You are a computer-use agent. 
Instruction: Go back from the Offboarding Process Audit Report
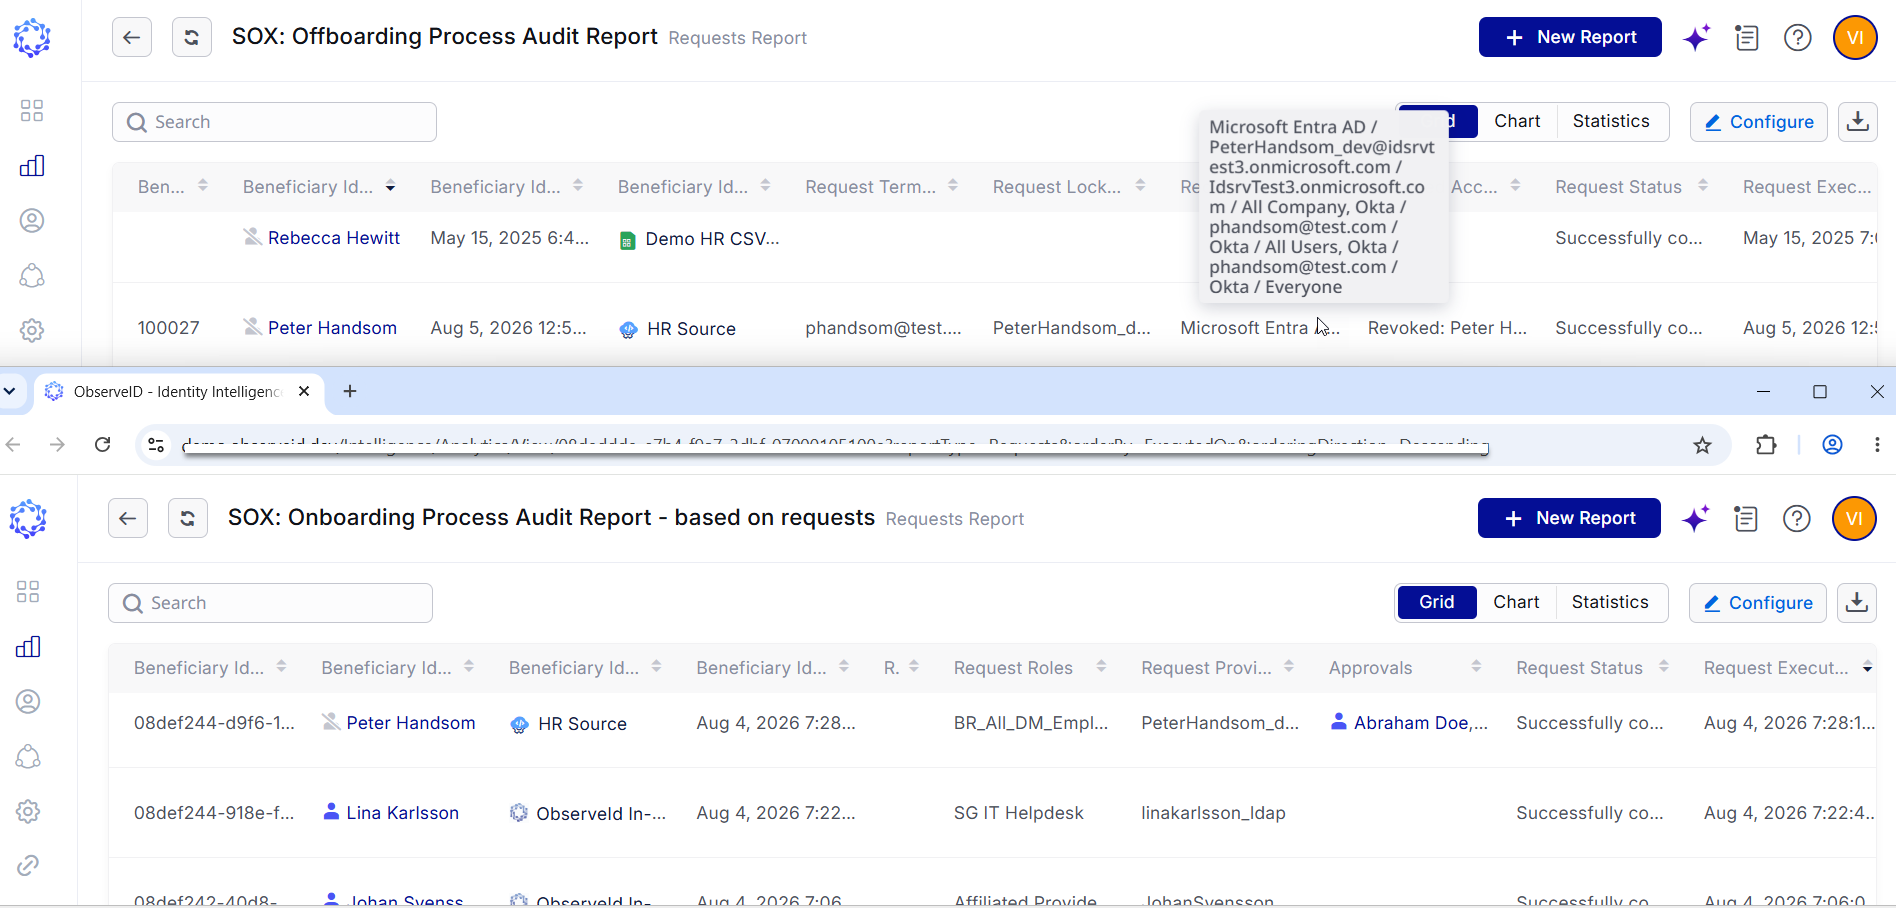132,38
